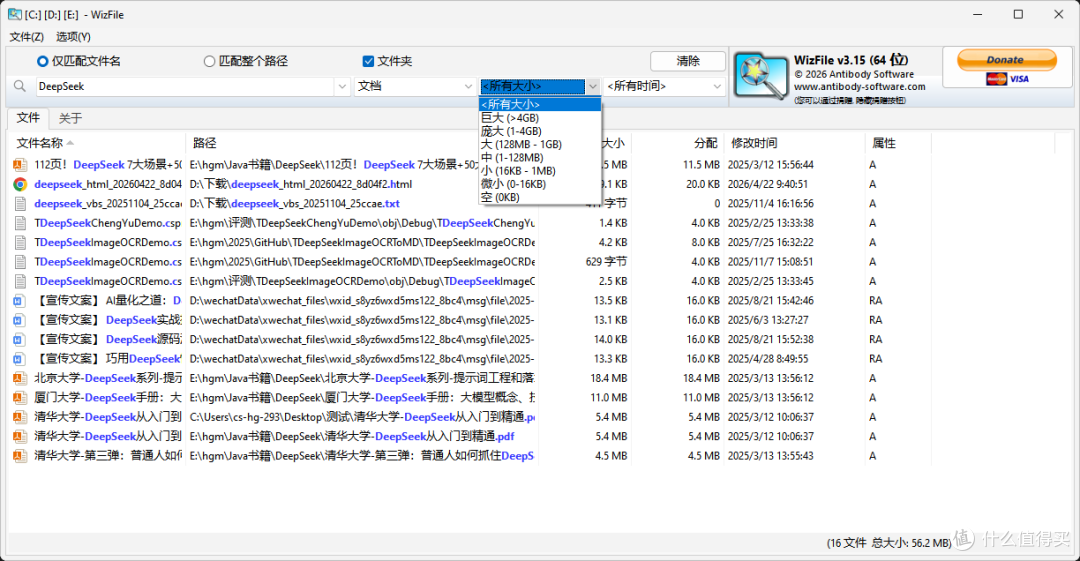Click modified time 2025/4/28 8:49:55

click(768, 358)
